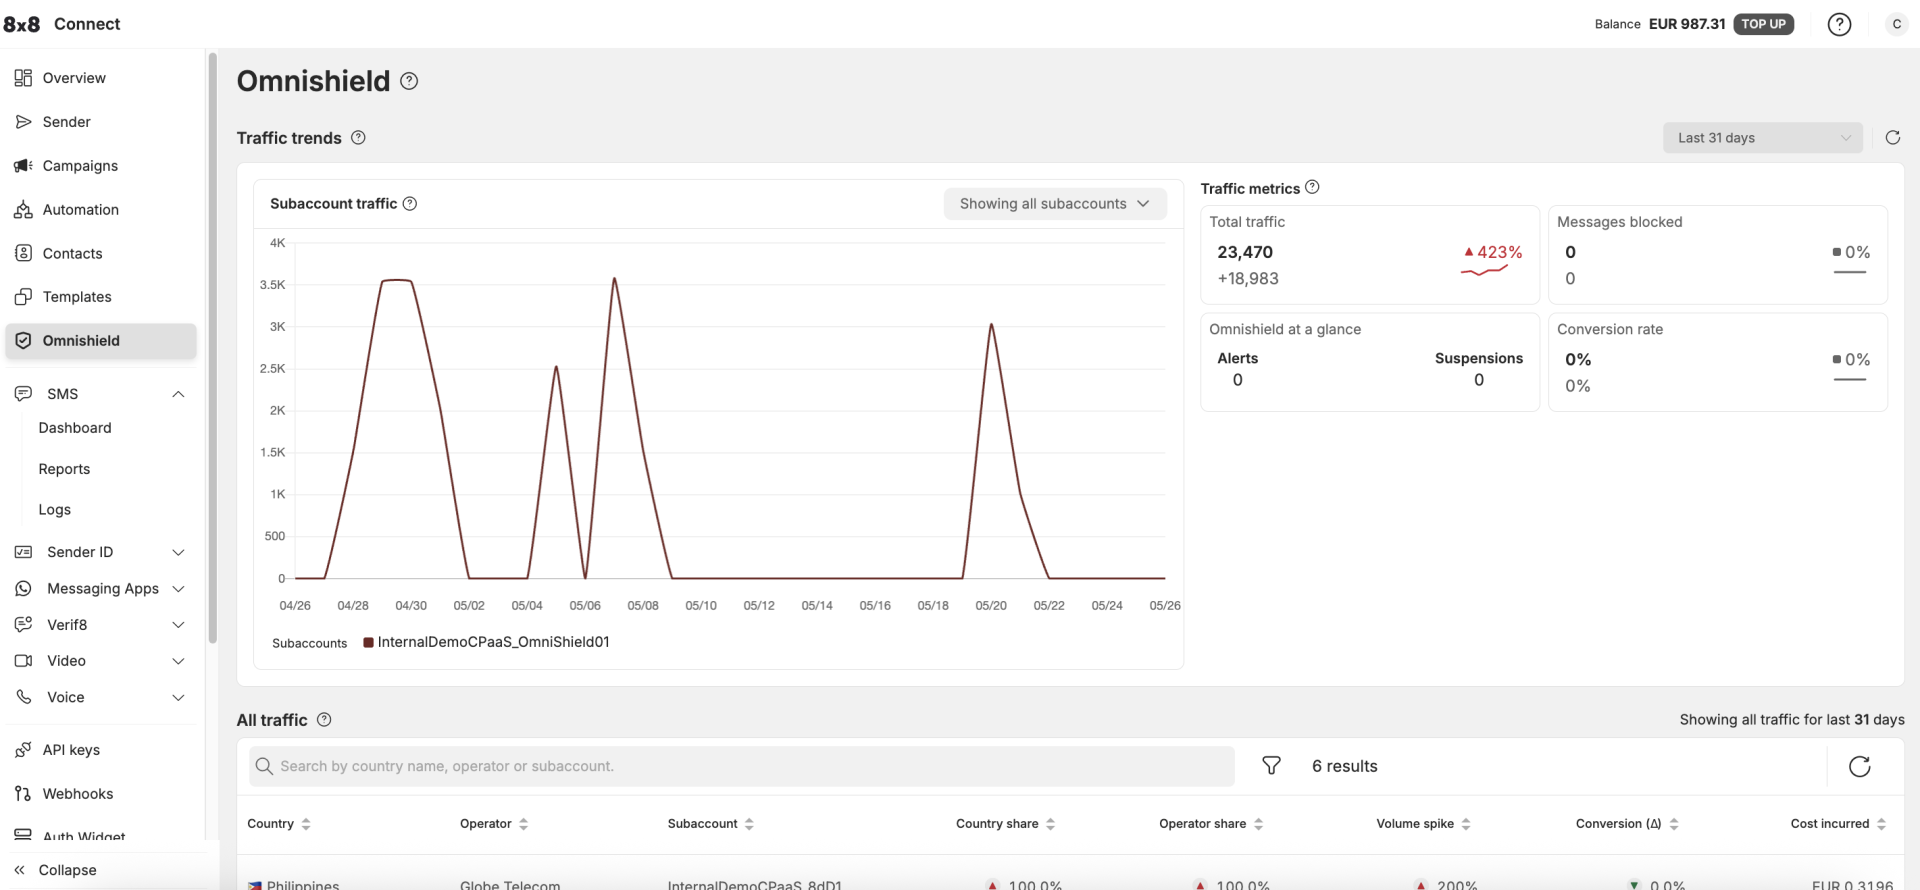Image resolution: width=1920 pixels, height=890 pixels.
Task: Open the filter icon in All traffic
Action: tap(1271, 766)
